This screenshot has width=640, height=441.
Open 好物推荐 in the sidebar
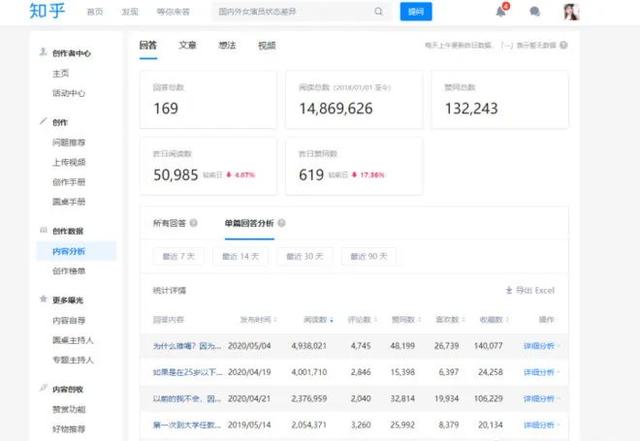point(69,429)
